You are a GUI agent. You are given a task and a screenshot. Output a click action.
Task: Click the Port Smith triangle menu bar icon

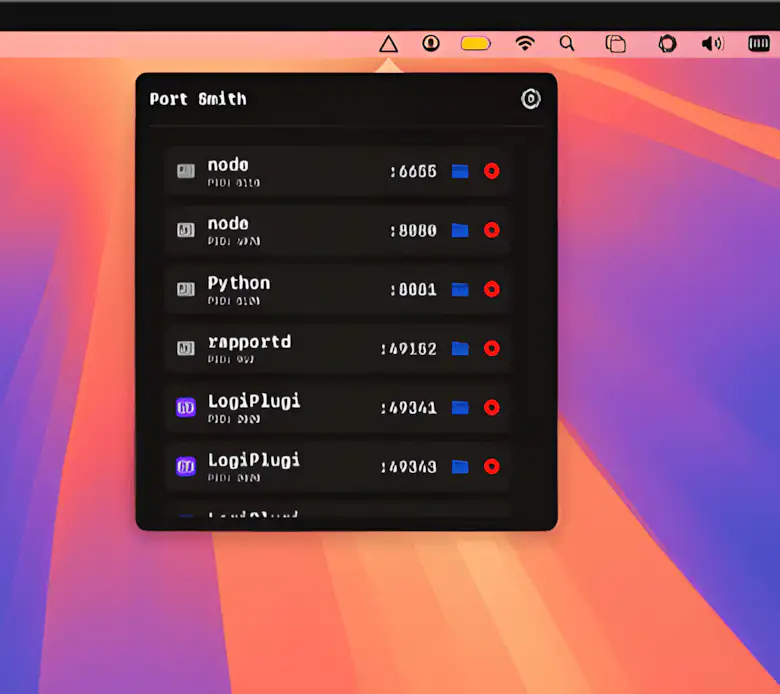[389, 44]
